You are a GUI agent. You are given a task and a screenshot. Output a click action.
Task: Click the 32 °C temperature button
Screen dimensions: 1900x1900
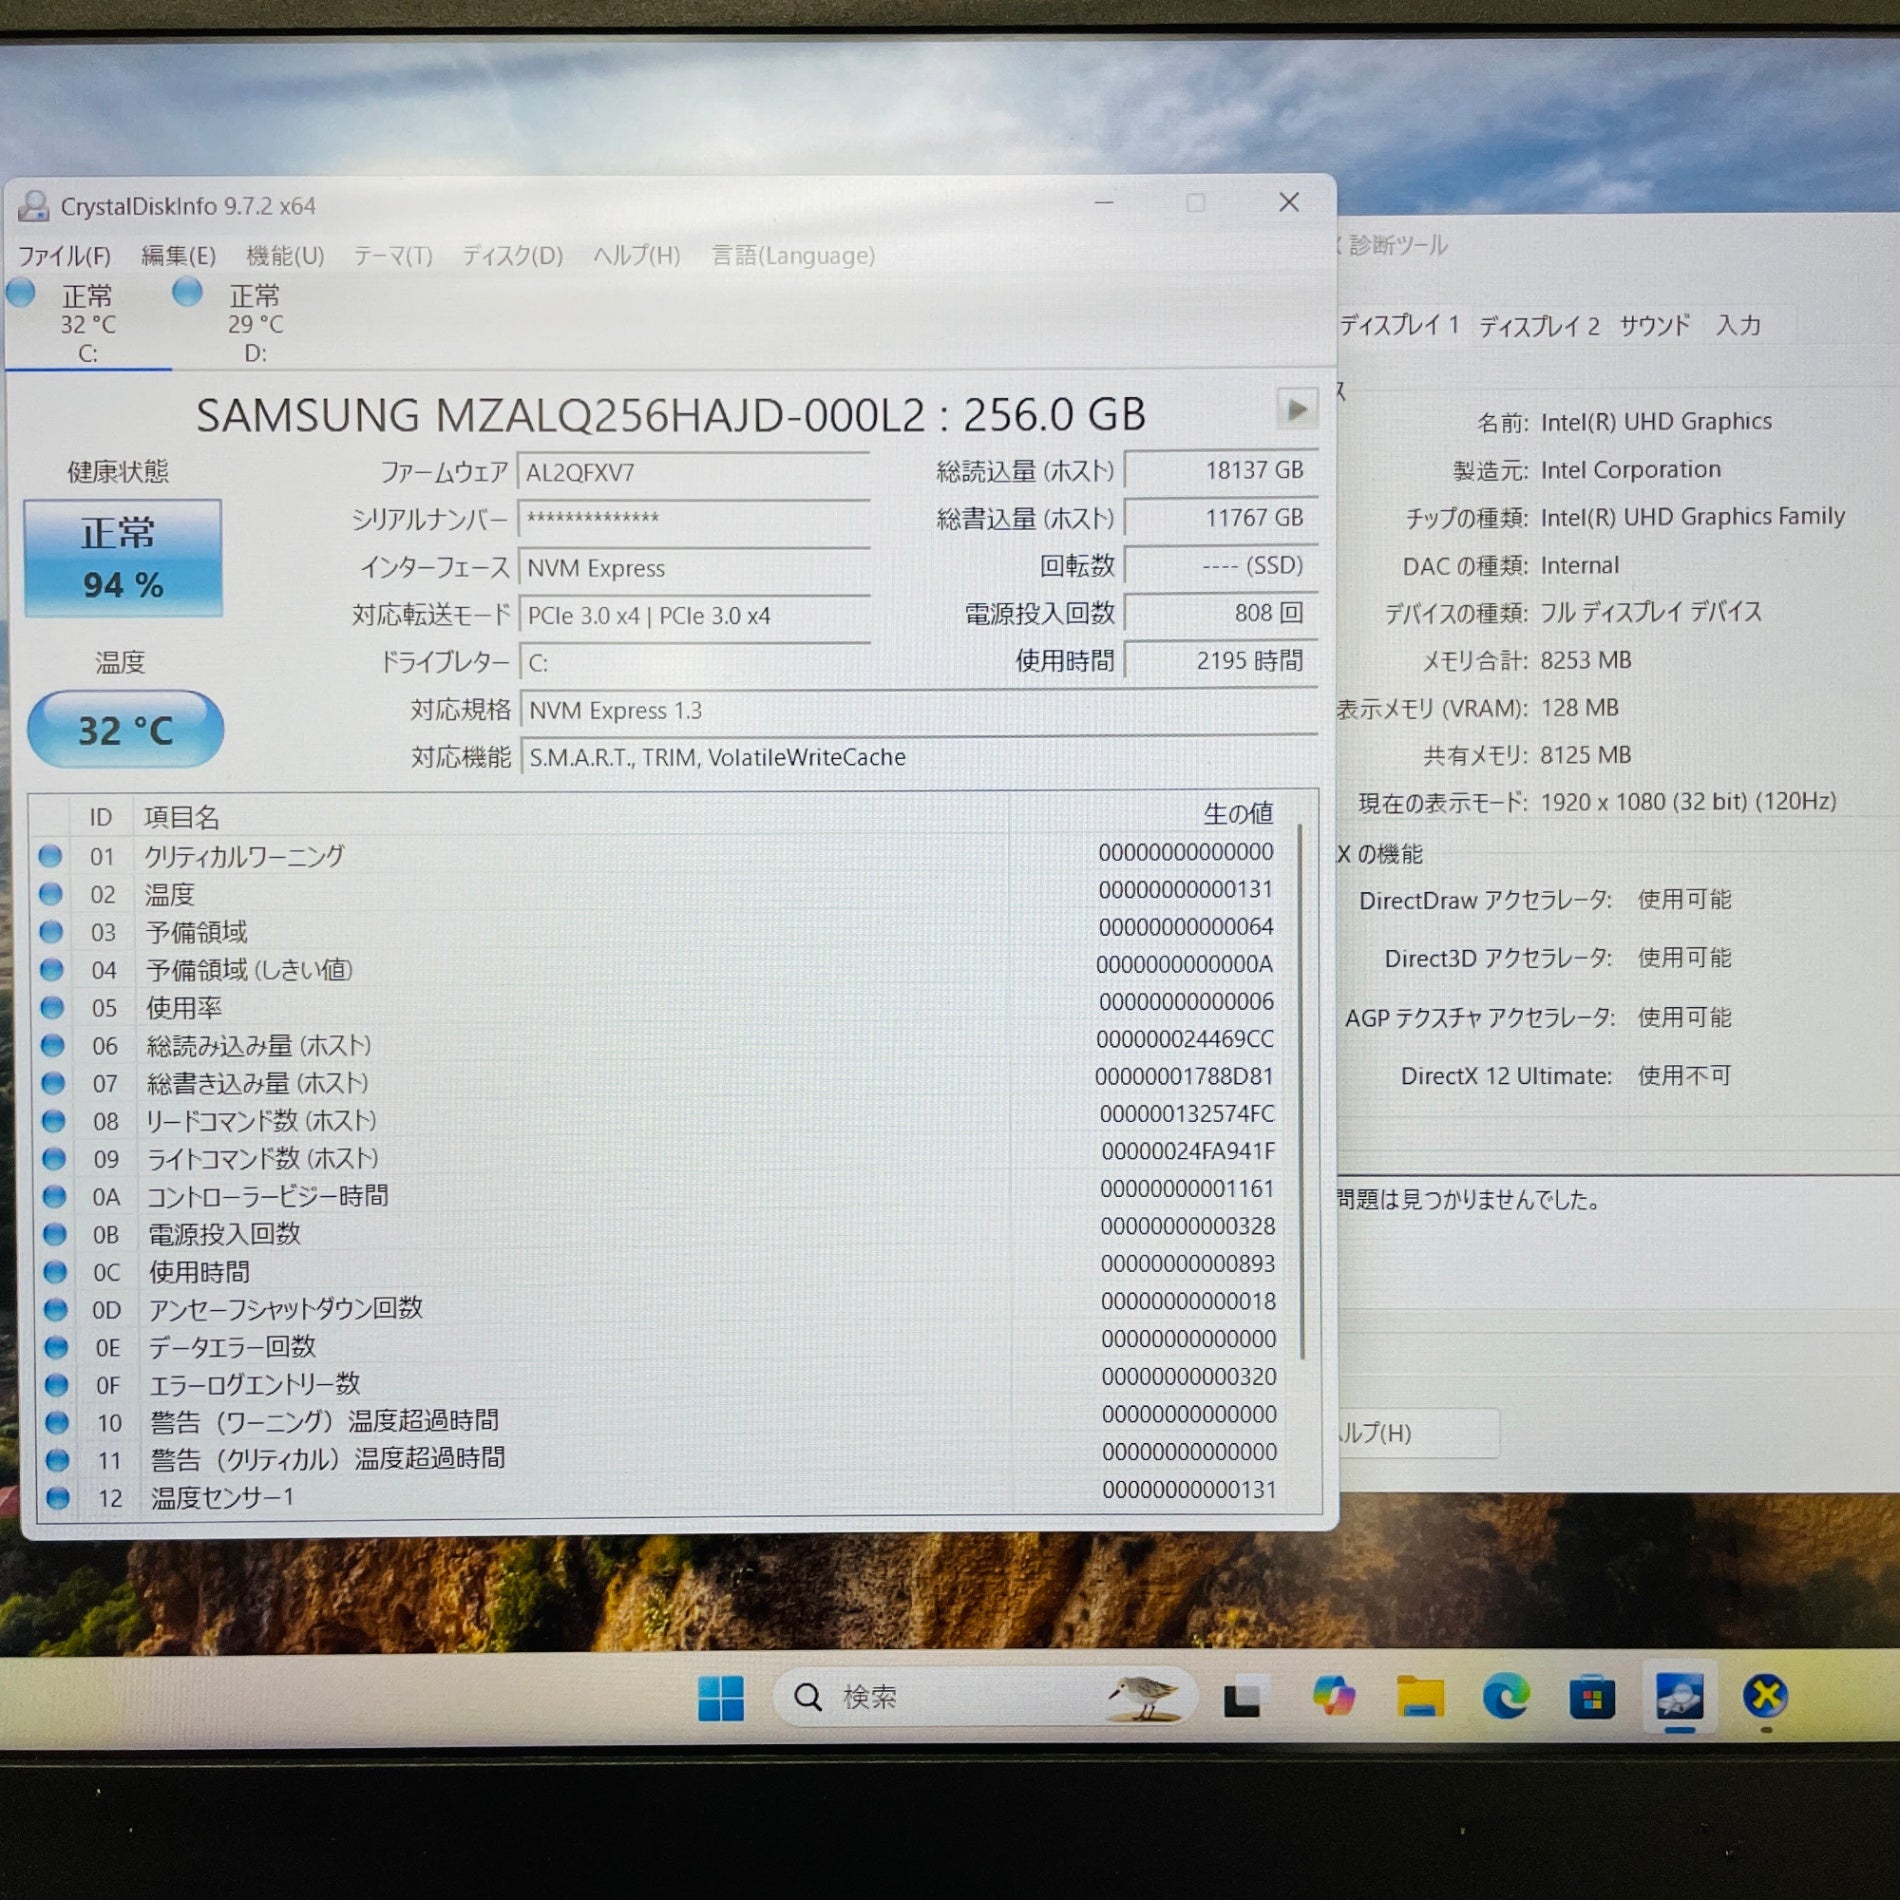click(x=125, y=730)
